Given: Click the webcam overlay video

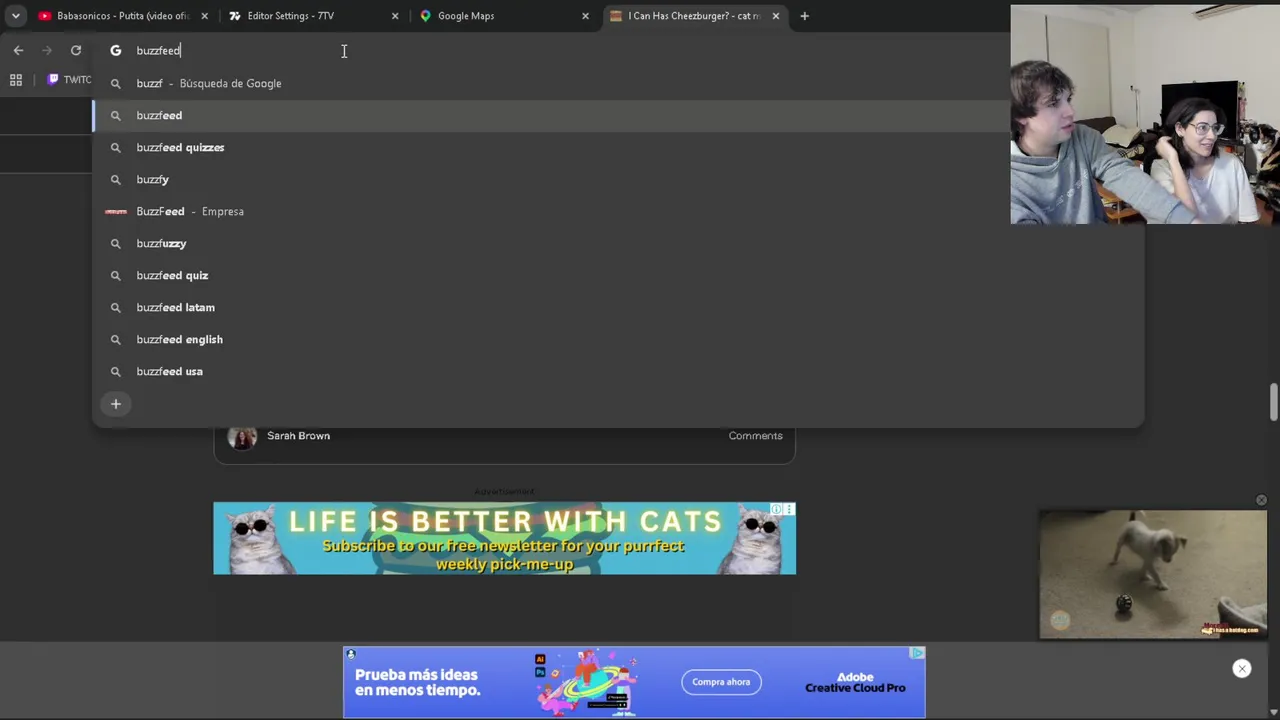Looking at the screenshot, I should click(1145, 114).
